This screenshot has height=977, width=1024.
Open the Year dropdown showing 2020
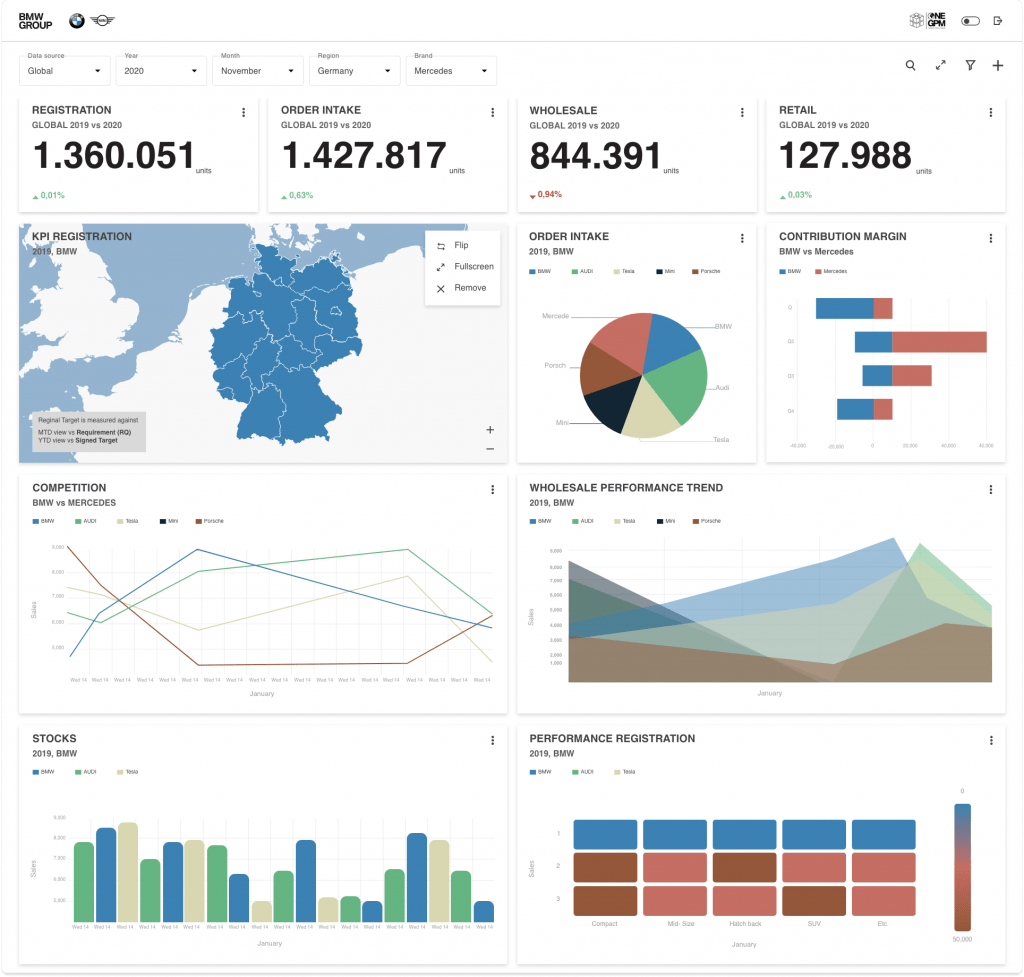click(x=161, y=71)
